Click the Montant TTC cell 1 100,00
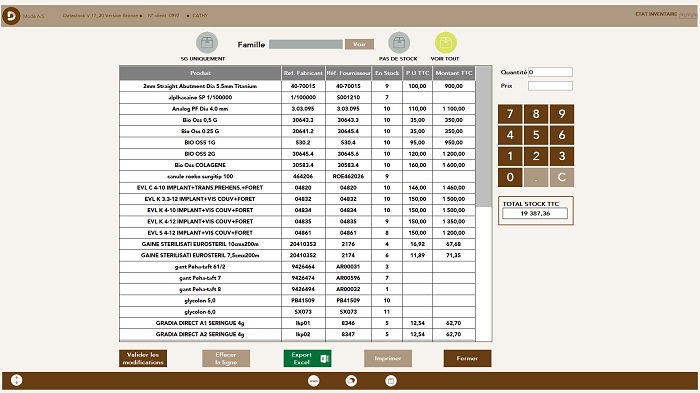 pyautogui.click(x=454, y=109)
